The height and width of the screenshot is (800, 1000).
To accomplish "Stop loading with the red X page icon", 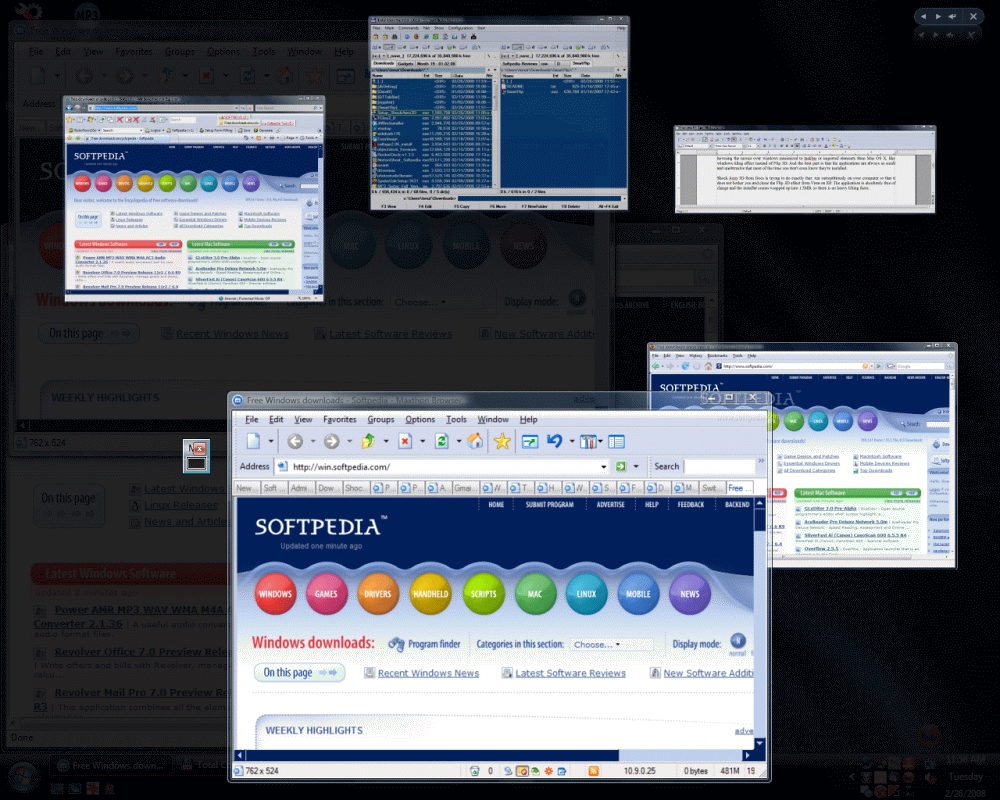I will coord(404,441).
